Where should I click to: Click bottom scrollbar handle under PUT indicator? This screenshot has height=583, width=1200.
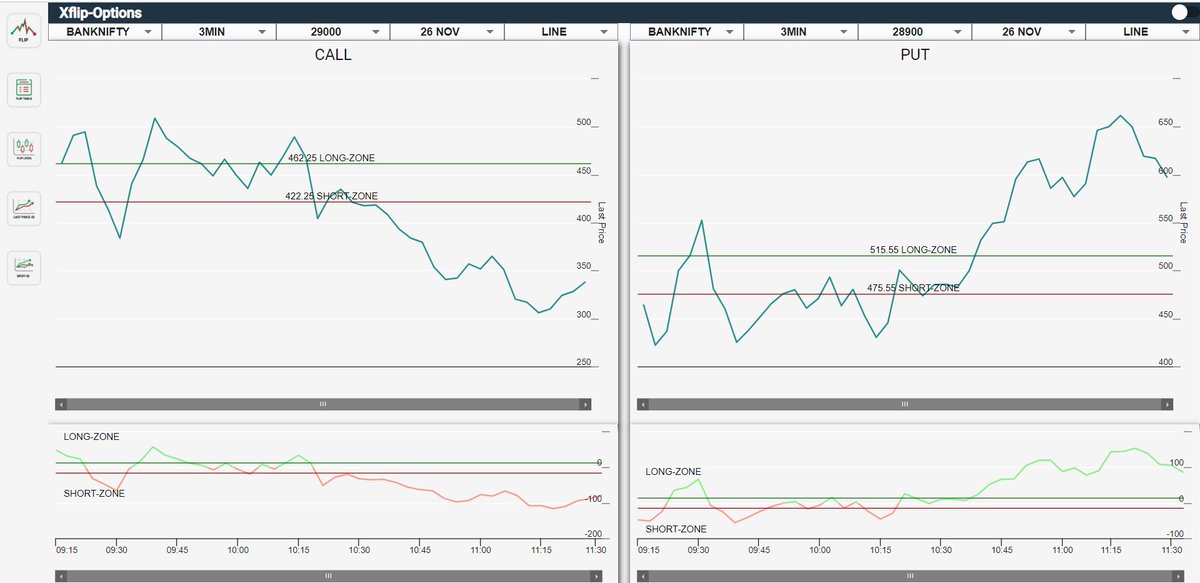(911, 577)
